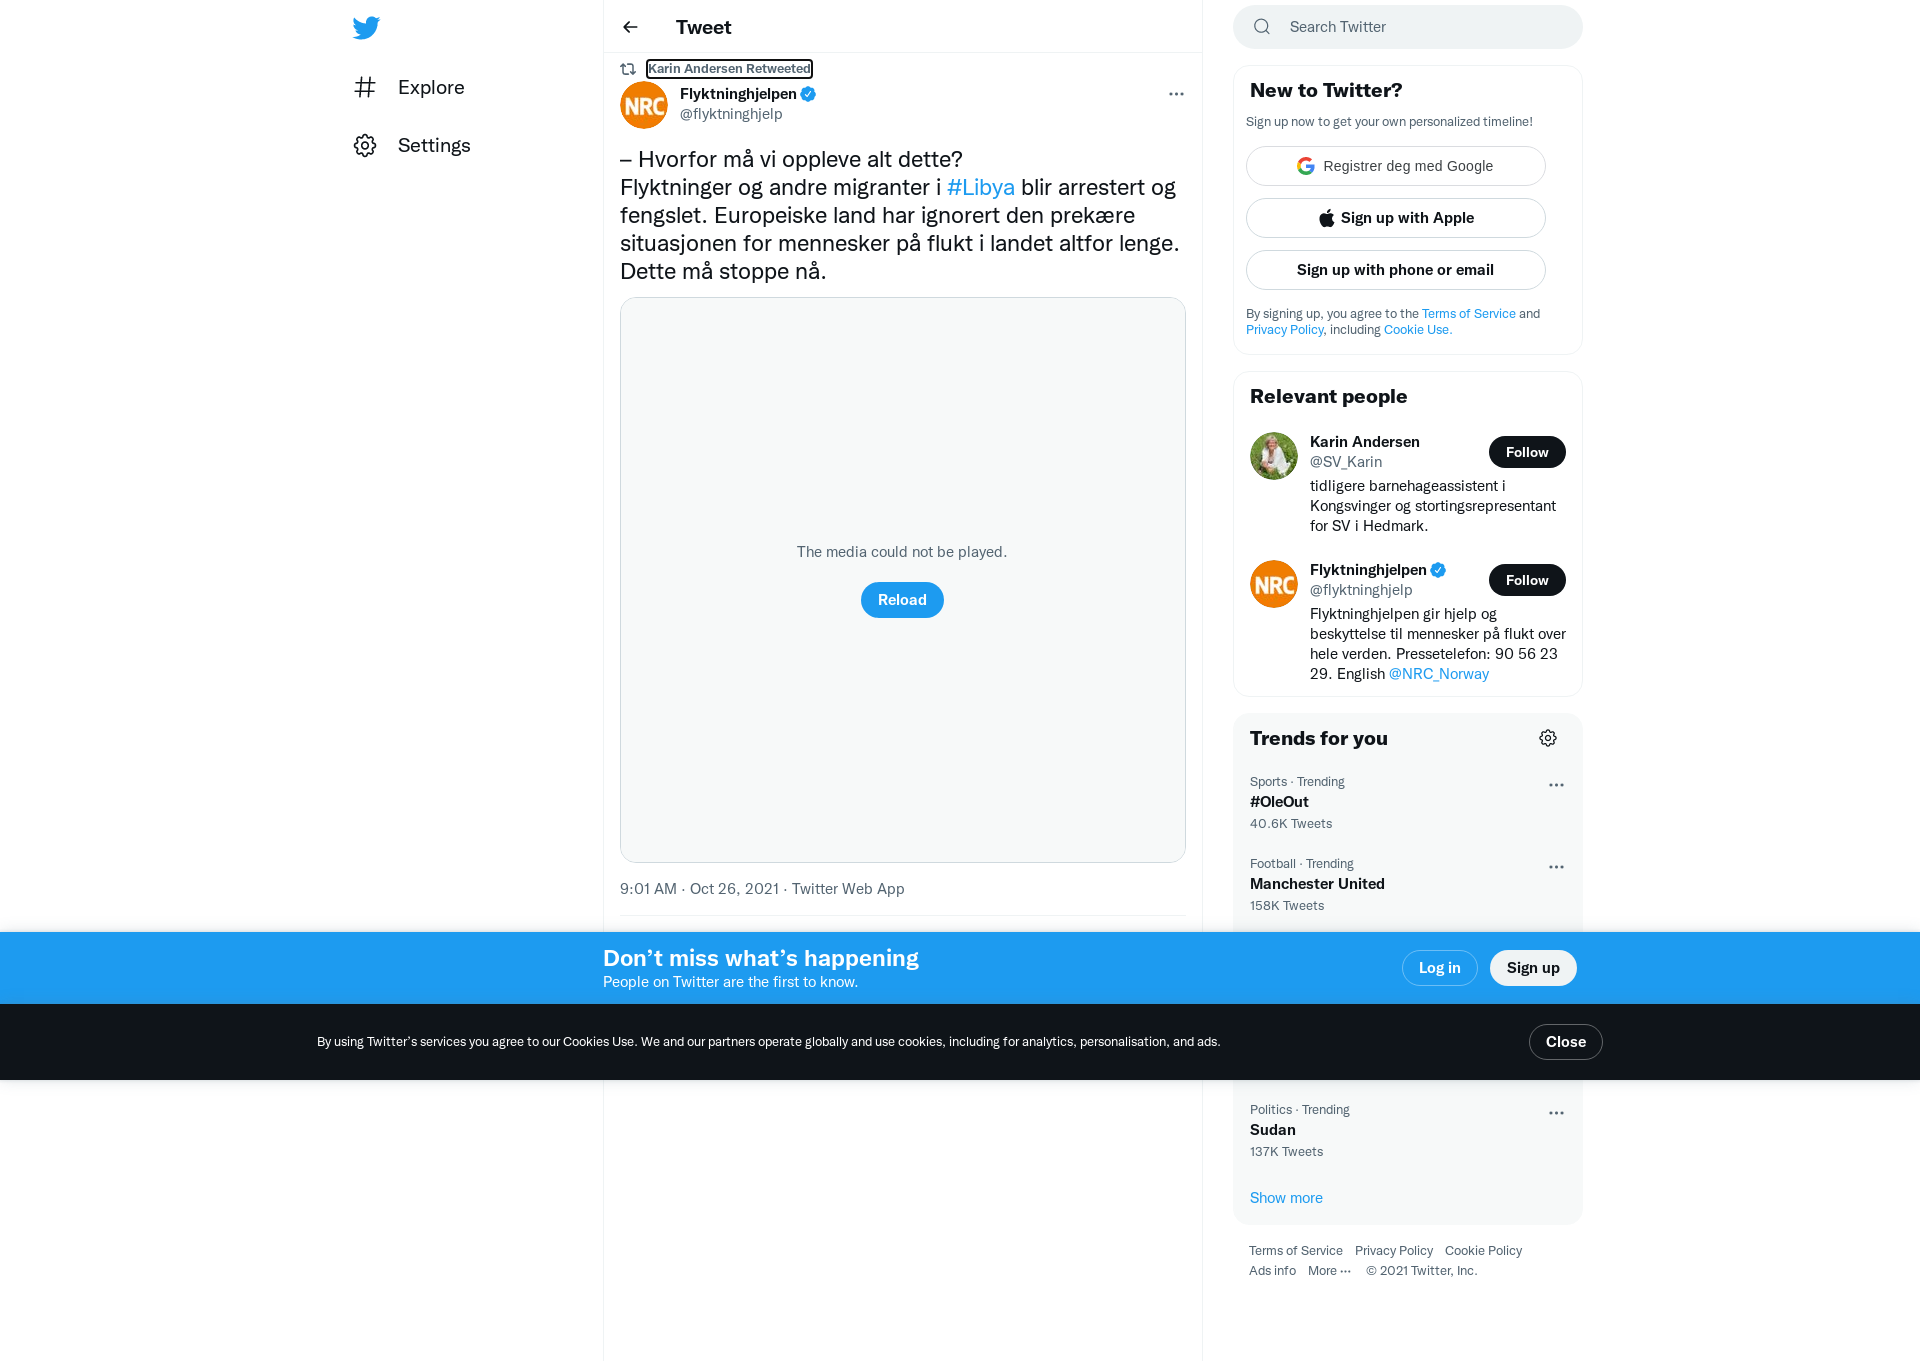Open Explore in the sidebar
This screenshot has height=1361, width=1920.
410,88
